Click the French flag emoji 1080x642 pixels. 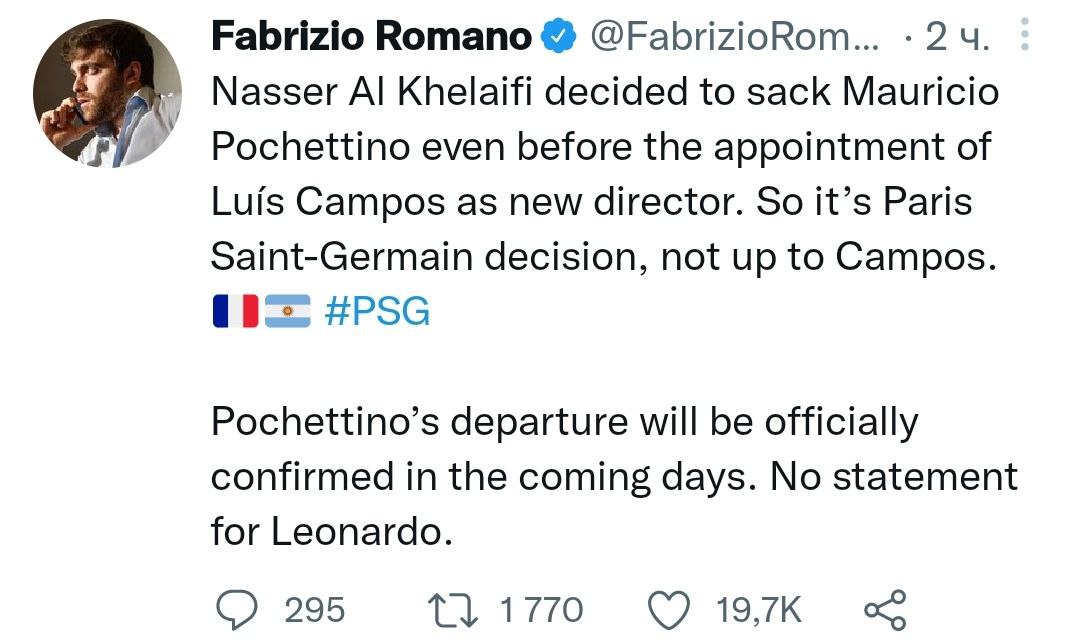pos(236,311)
